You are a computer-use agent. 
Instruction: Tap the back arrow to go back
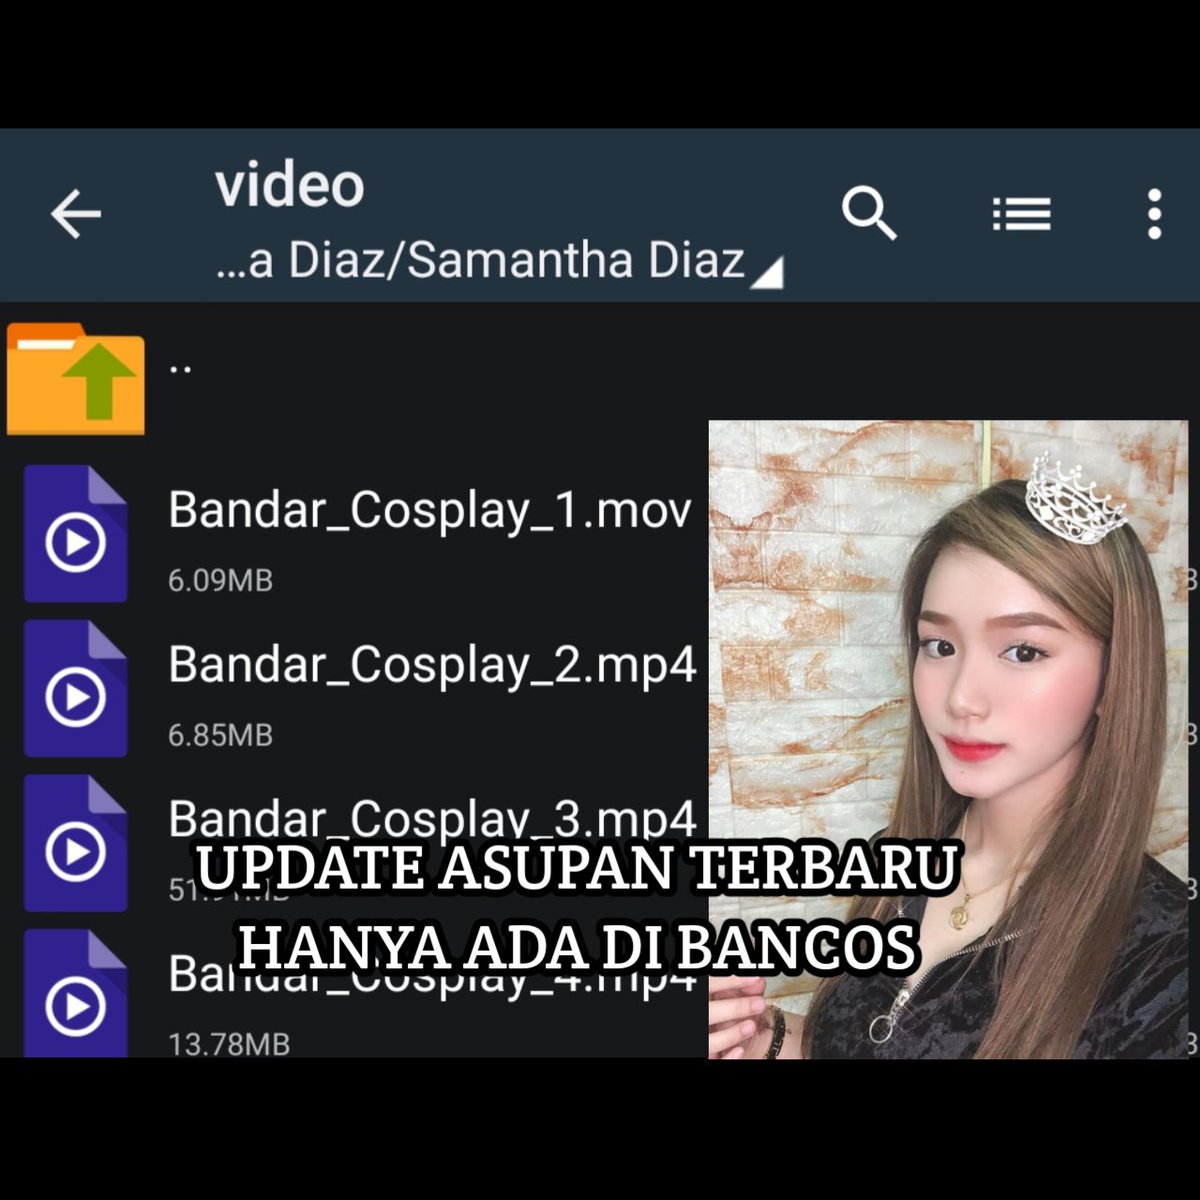[75, 212]
